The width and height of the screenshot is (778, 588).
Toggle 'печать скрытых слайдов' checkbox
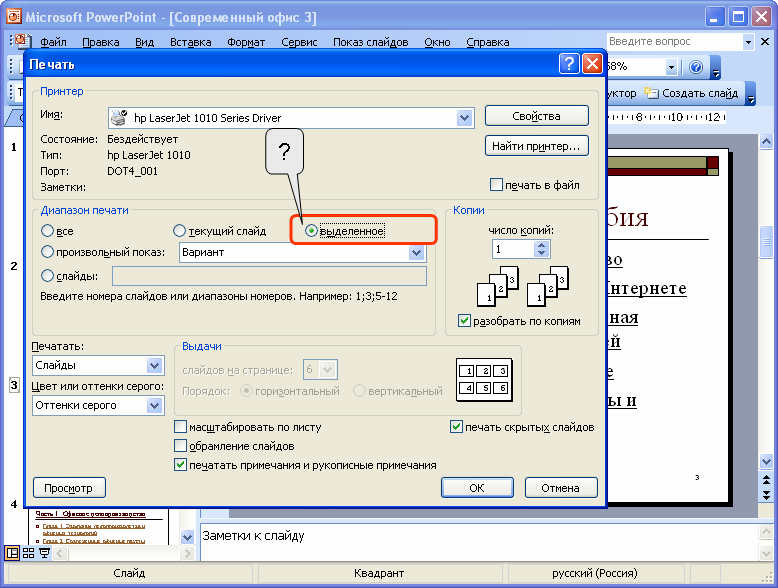pos(456,427)
